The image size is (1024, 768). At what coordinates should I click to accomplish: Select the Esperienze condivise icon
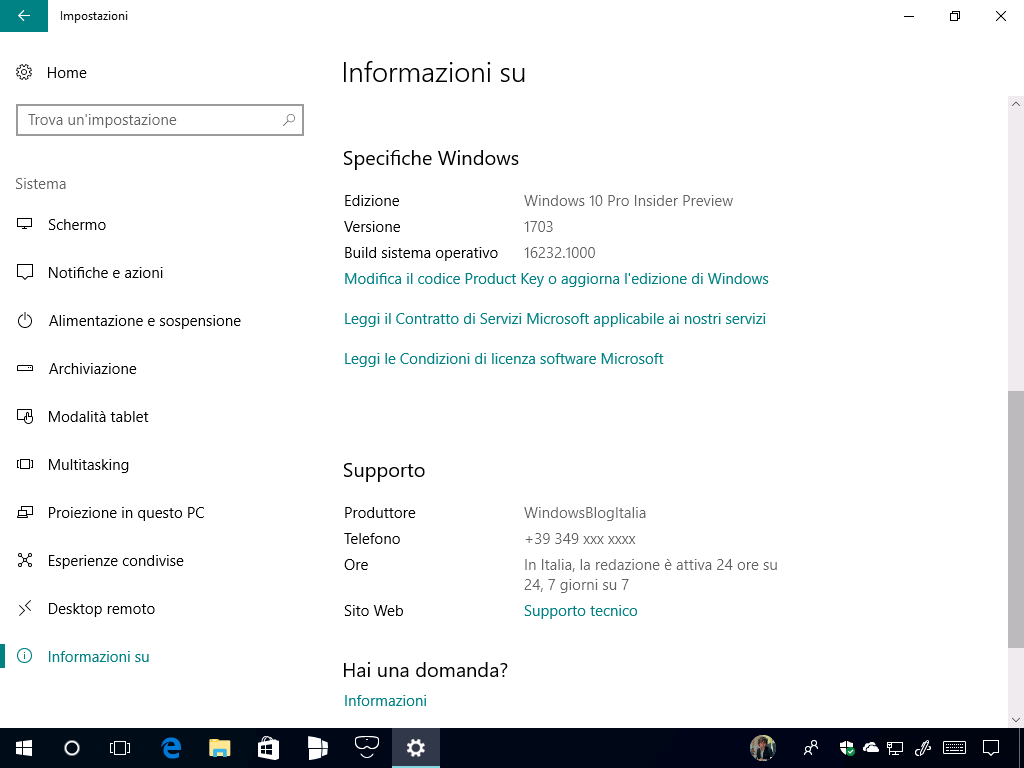coord(24,560)
